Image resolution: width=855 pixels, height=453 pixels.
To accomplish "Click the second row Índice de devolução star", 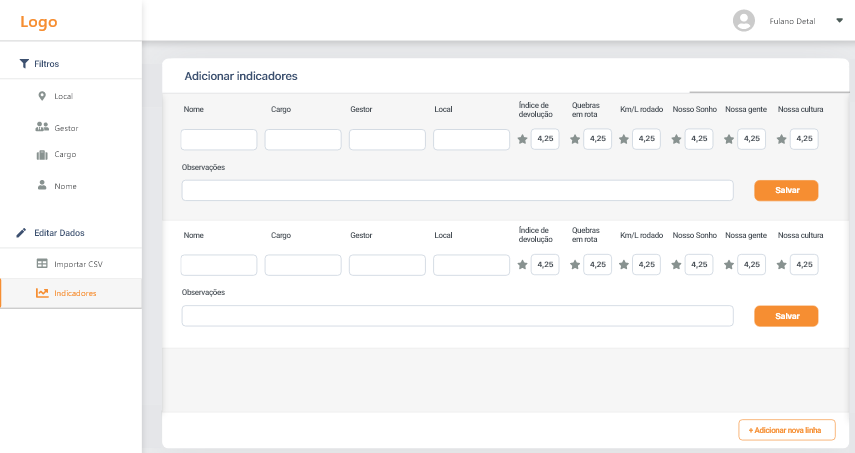I will pyautogui.click(x=522, y=264).
